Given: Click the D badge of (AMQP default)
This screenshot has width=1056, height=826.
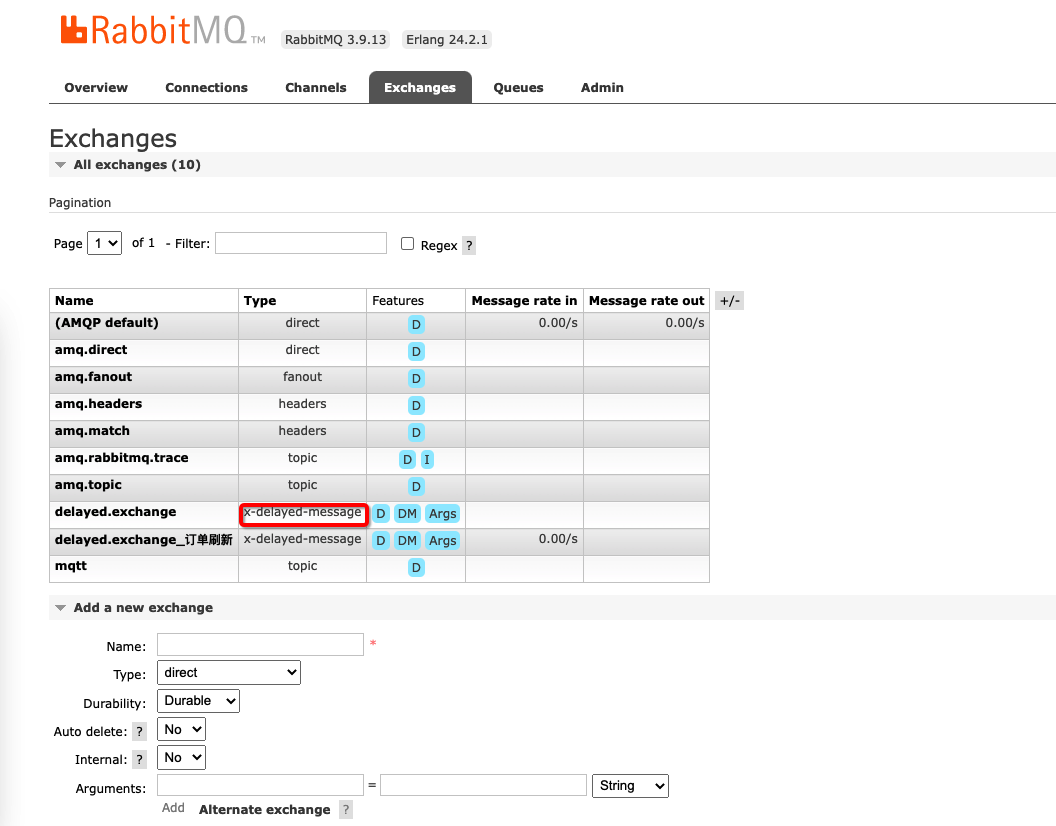Looking at the screenshot, I should (416, 325).
